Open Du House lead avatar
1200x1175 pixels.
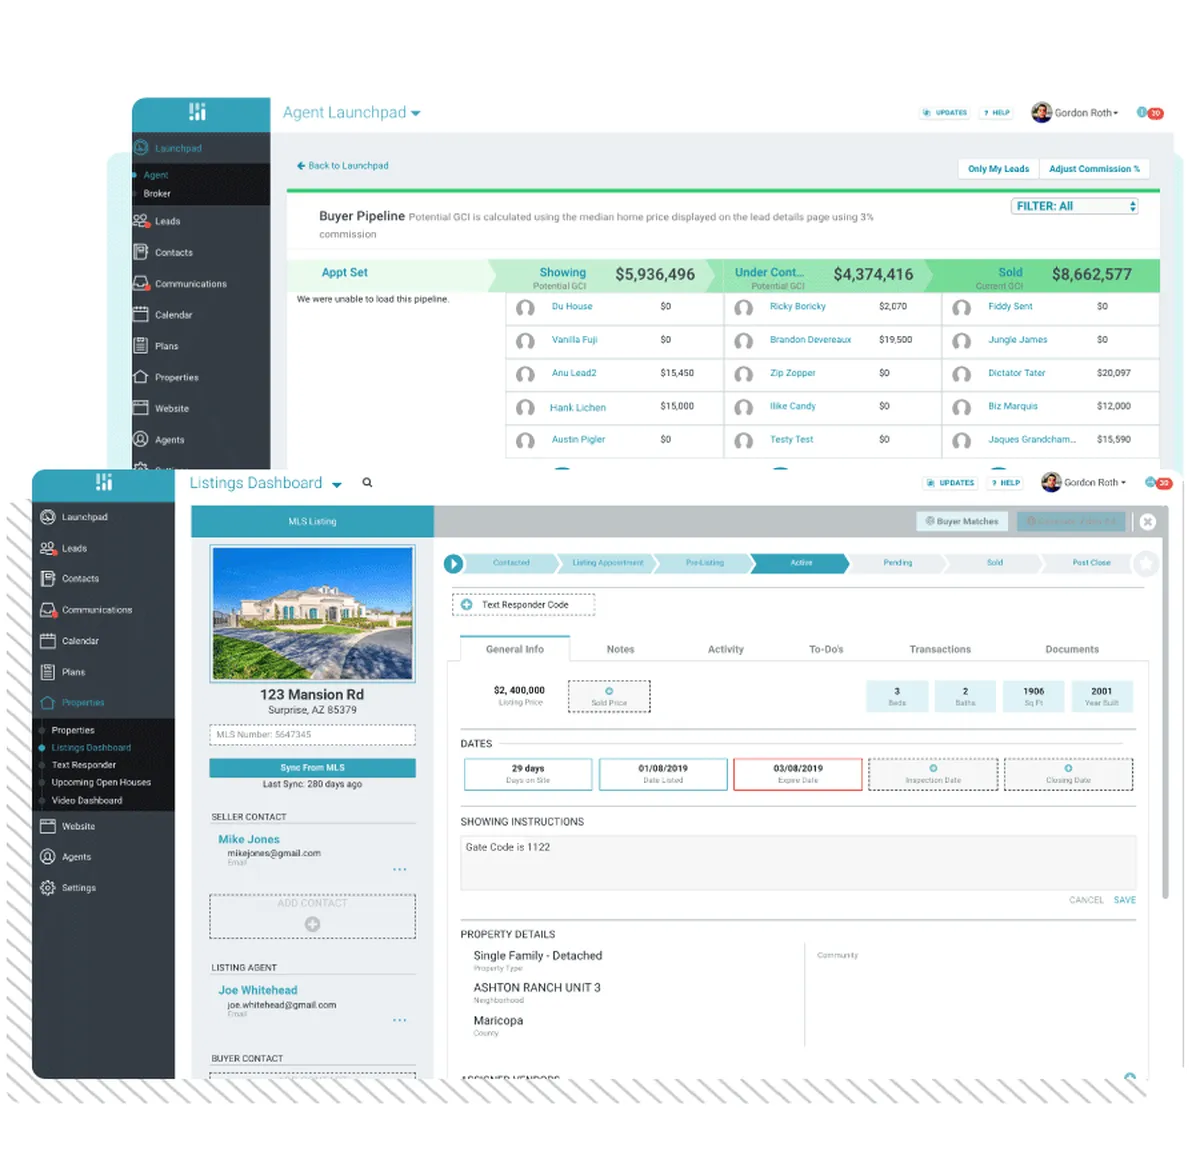tap(525, 308)
